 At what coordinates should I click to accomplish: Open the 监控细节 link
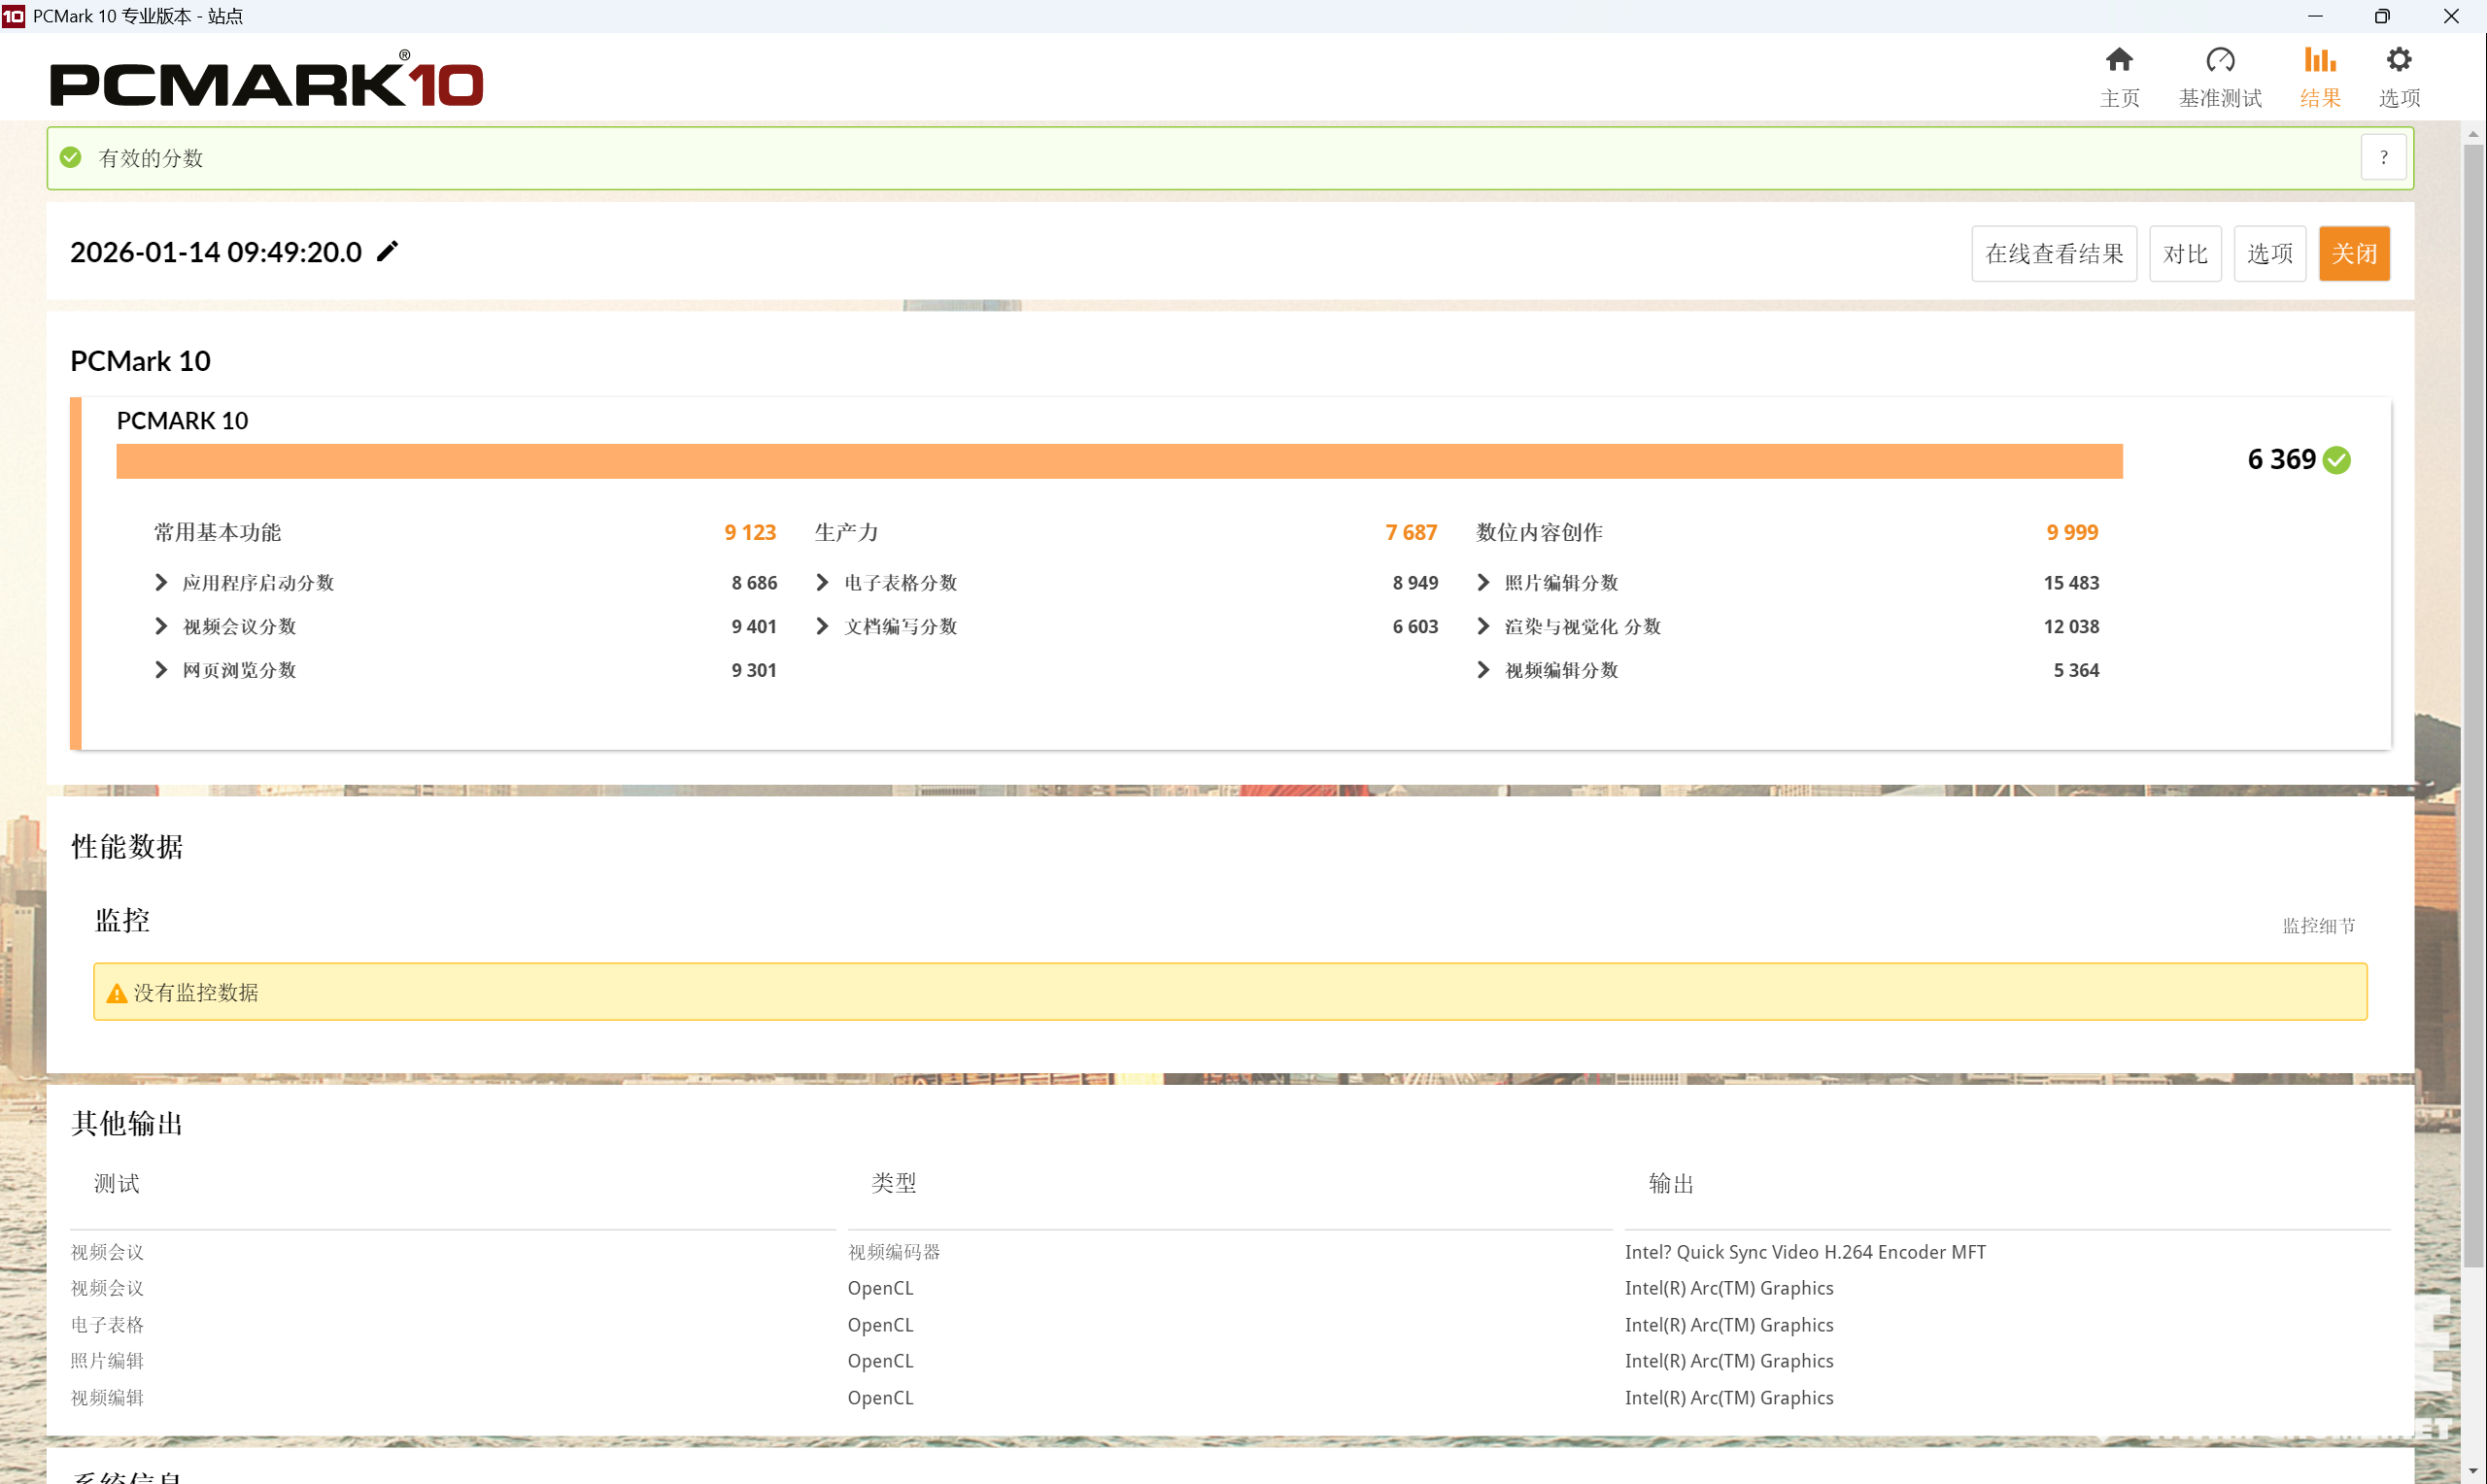click(2318, 926)
